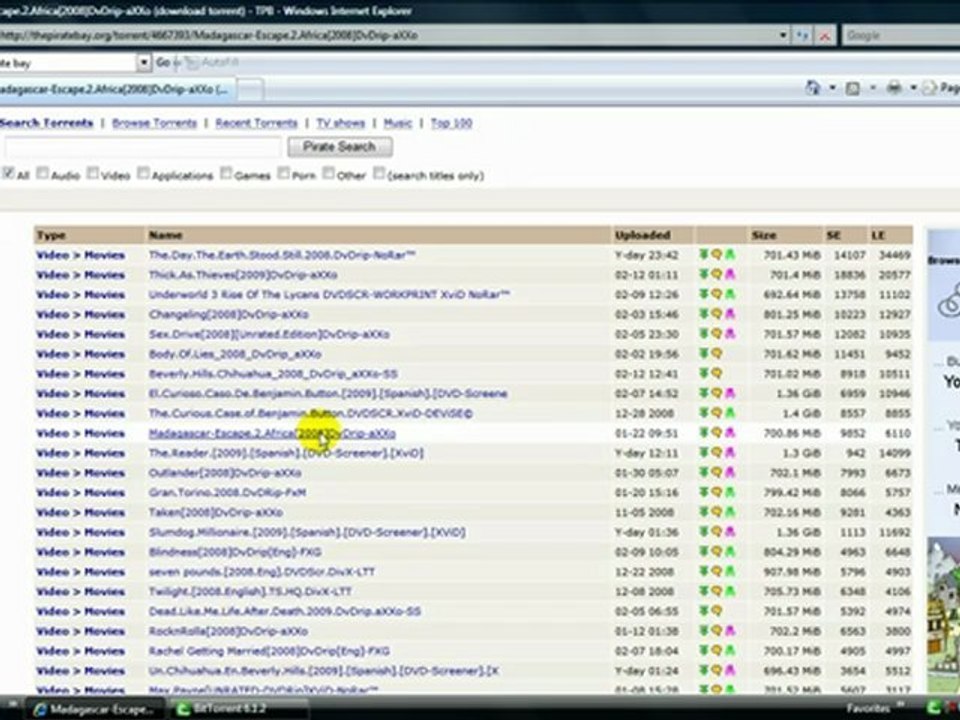Click the red Stop button beside address bar
Screen dimensions: 960x720
pos(825,36)
